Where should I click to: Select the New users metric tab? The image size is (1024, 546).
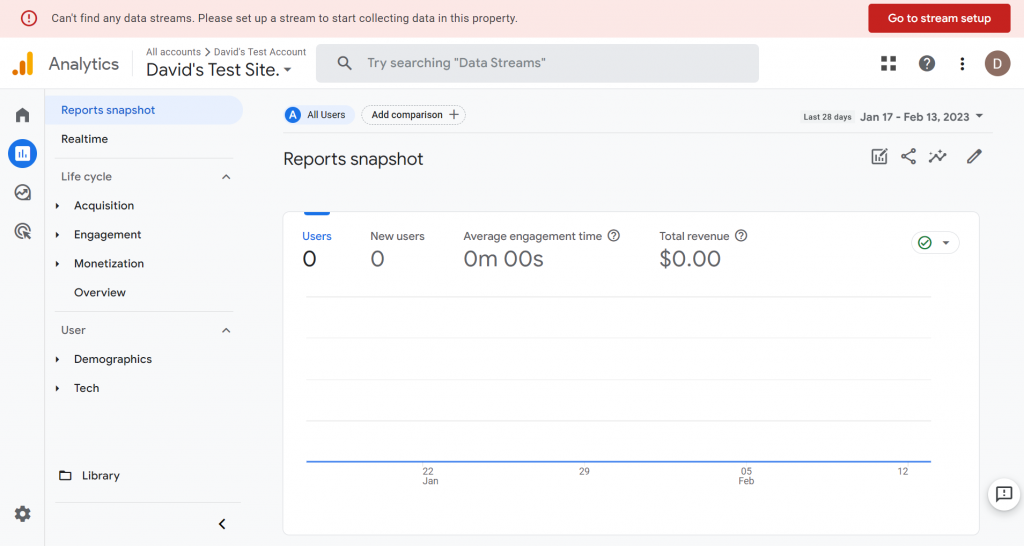(x=397, y=248)
